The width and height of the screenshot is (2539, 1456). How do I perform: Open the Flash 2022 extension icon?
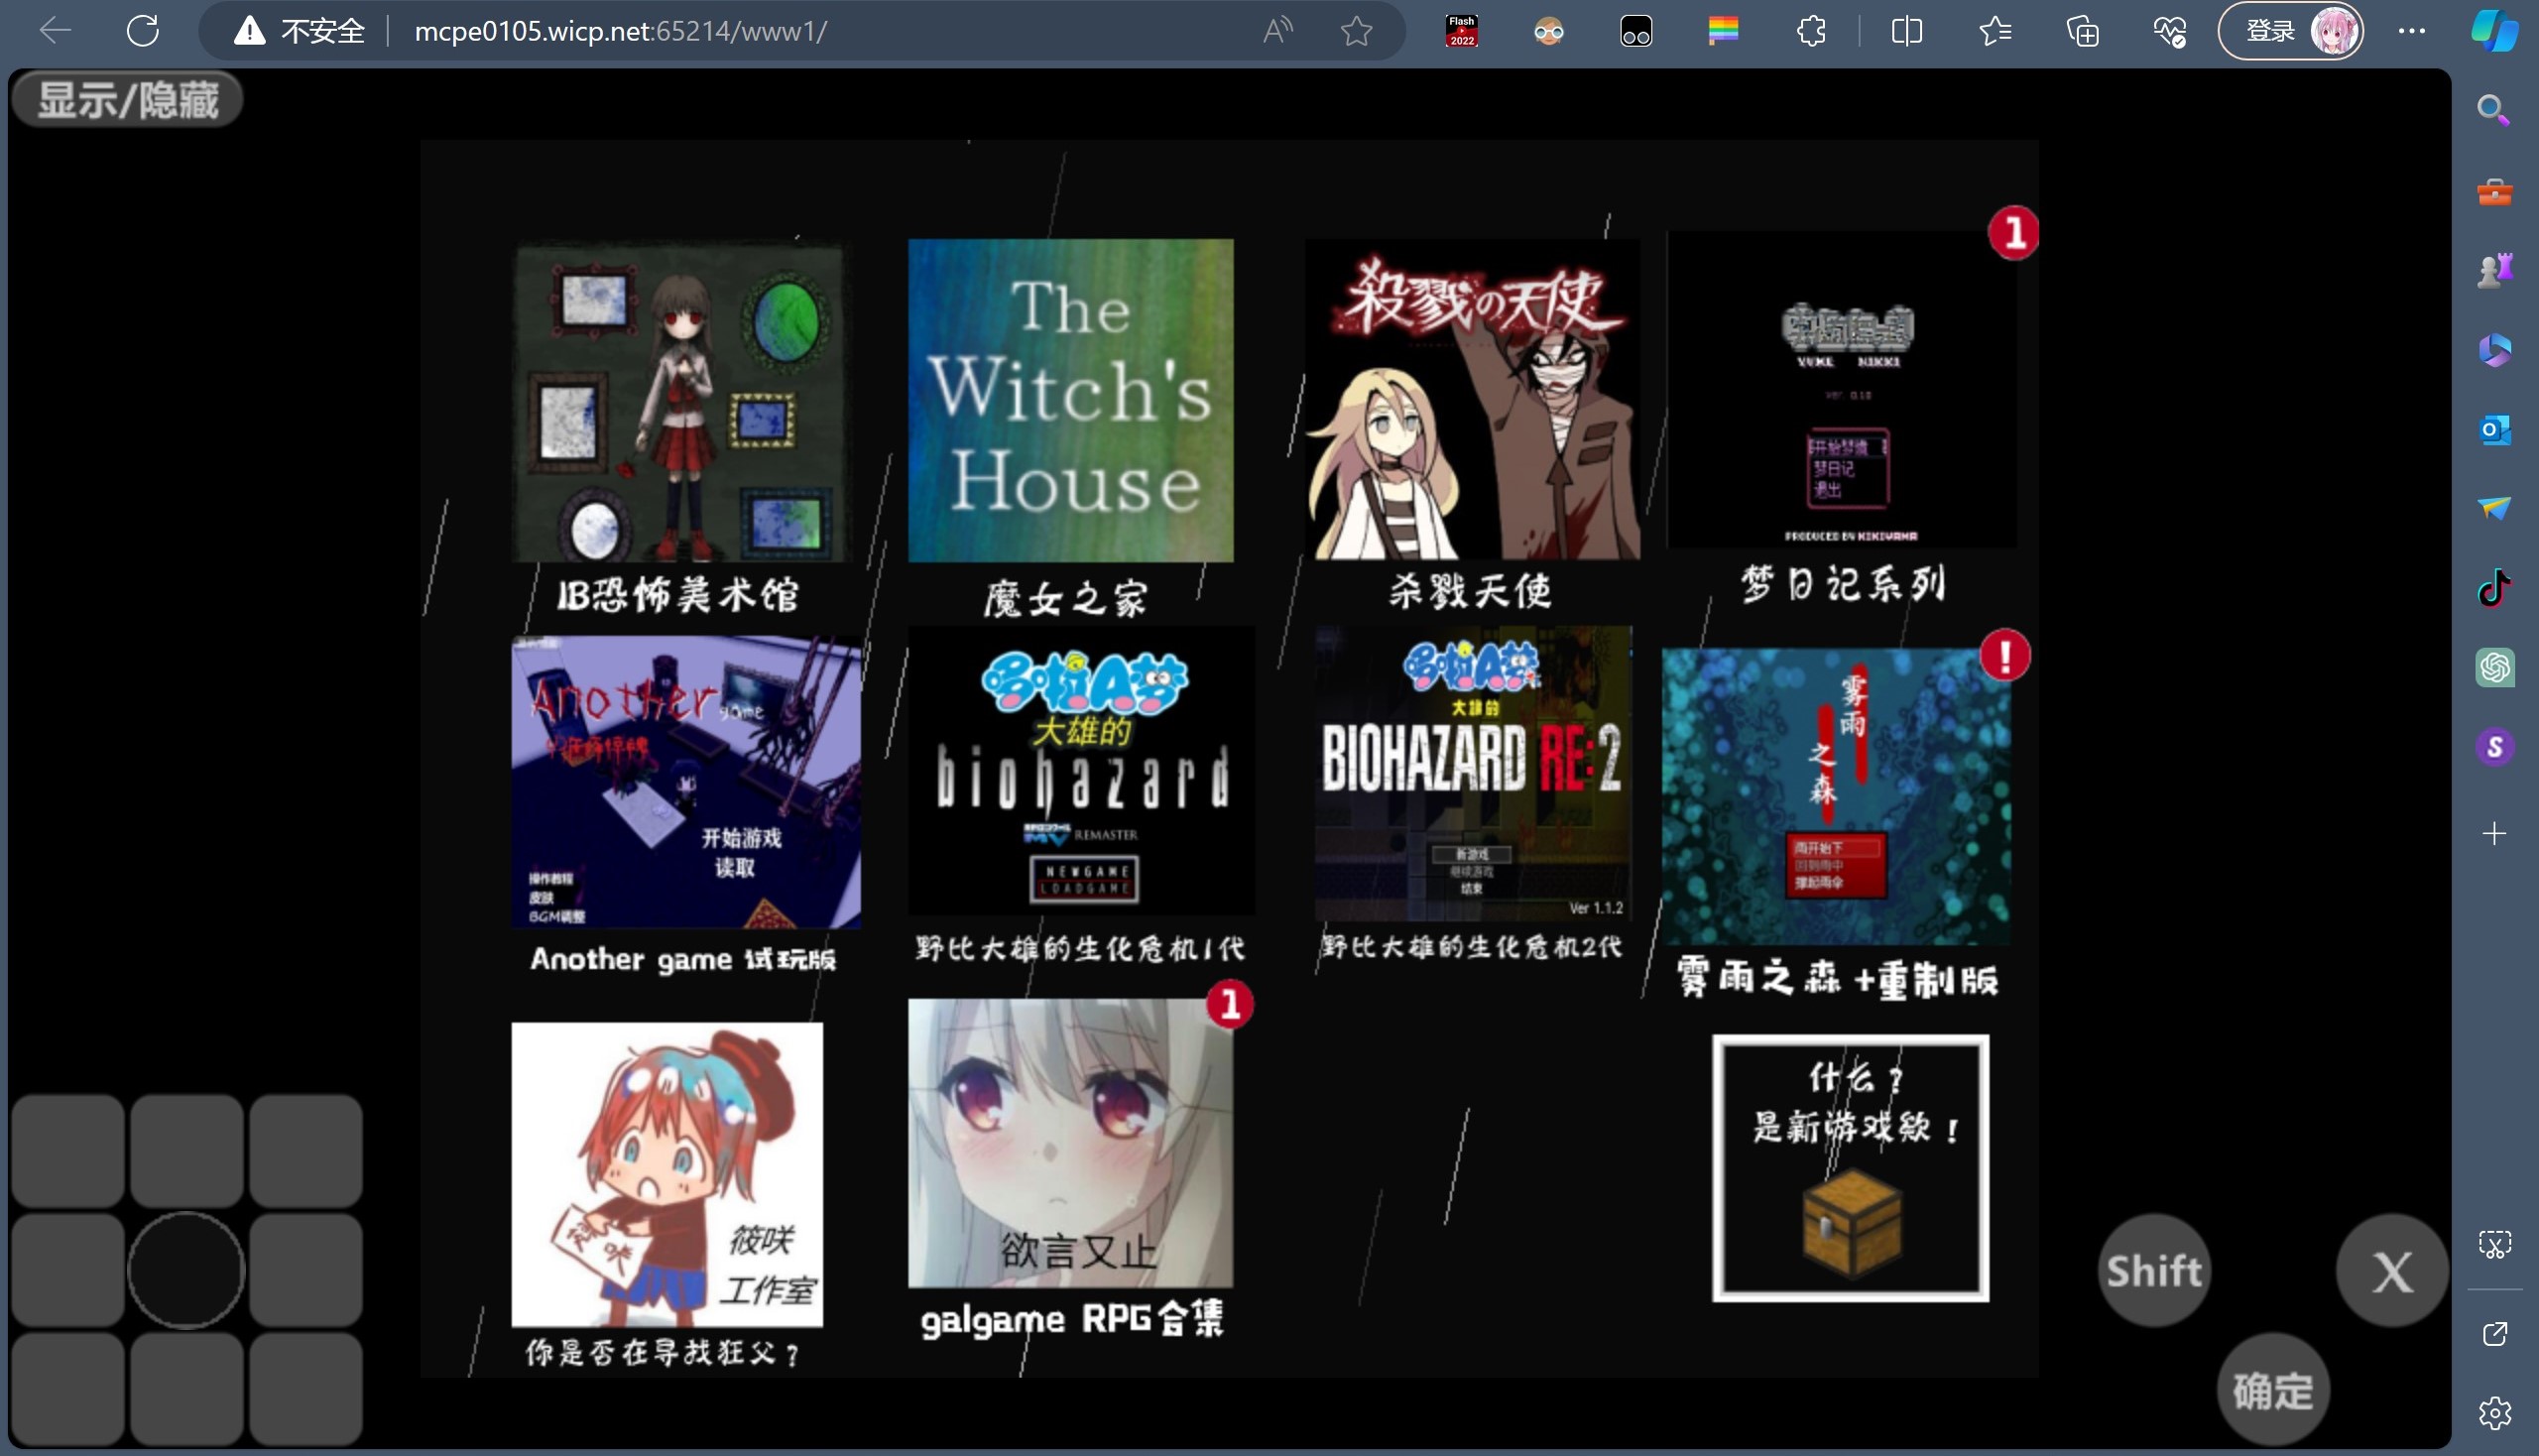pyautogui.click(x=1461, y=31)
